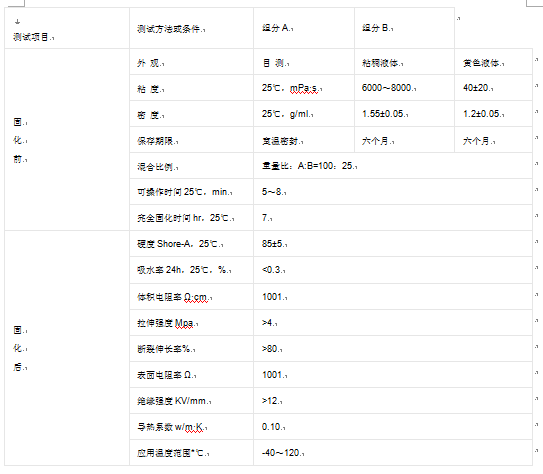Click the 测试方法或条件 header cell
This screenshot has width=543, height=474.
[192, 28]
